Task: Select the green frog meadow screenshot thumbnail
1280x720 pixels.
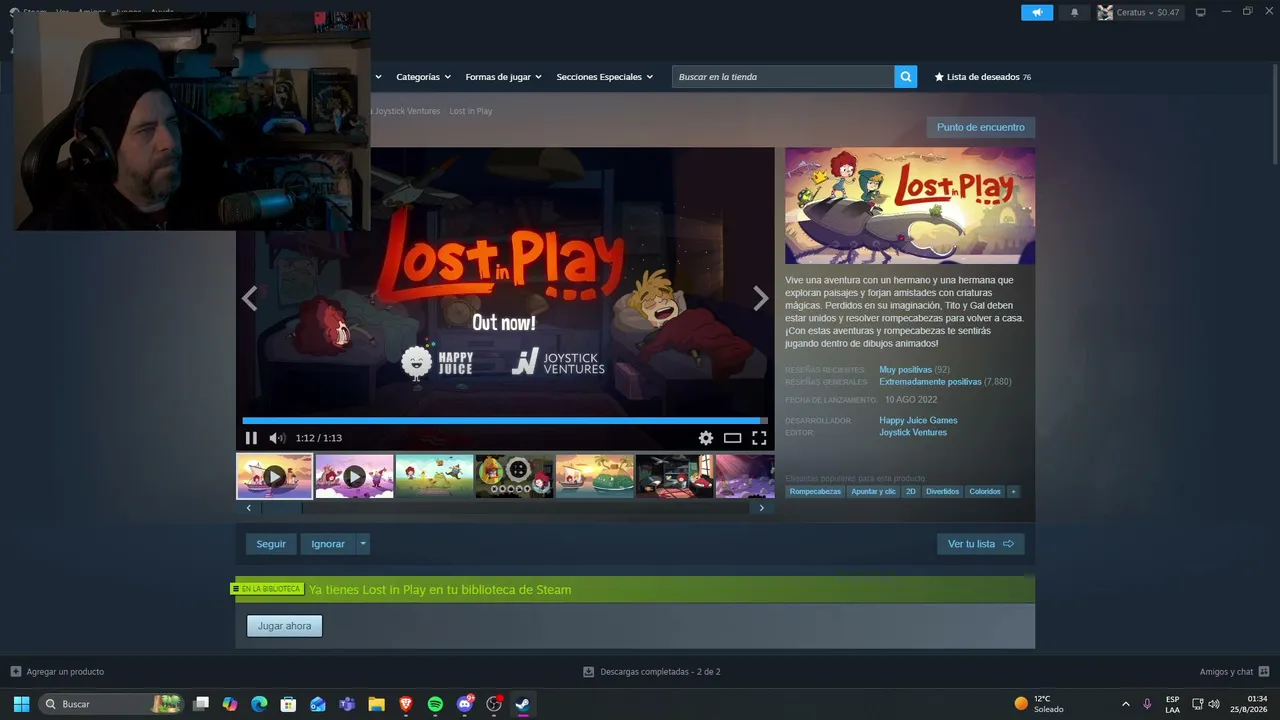Action: [435, 476]
